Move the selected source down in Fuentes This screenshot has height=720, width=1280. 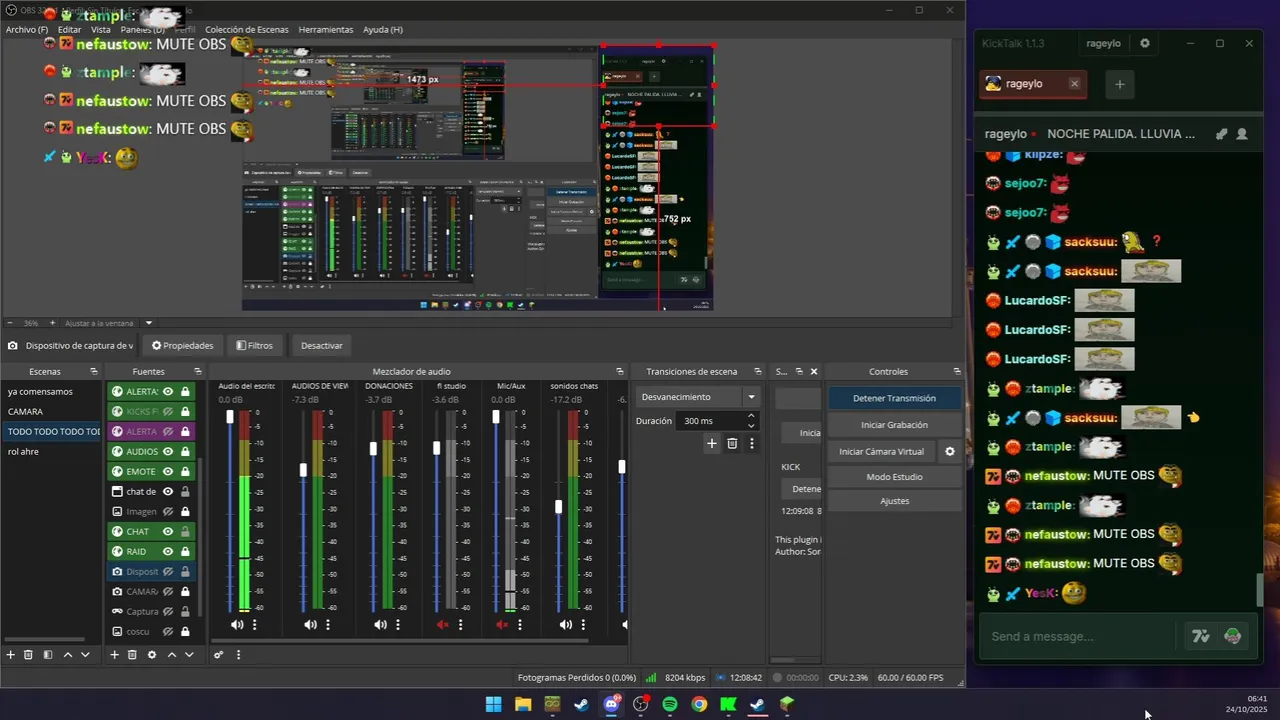[189, 655]
